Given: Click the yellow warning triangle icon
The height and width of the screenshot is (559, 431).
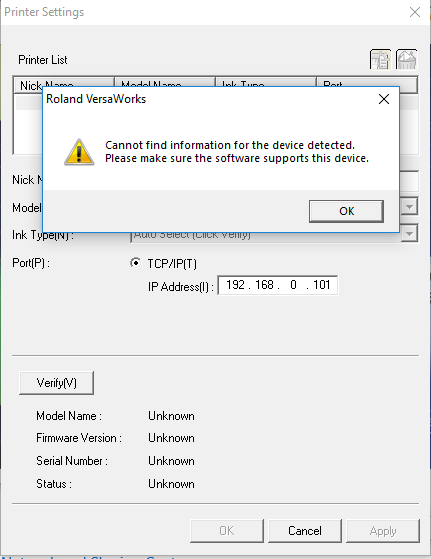Looking at the screenshot, I should (x=79, y=152).
